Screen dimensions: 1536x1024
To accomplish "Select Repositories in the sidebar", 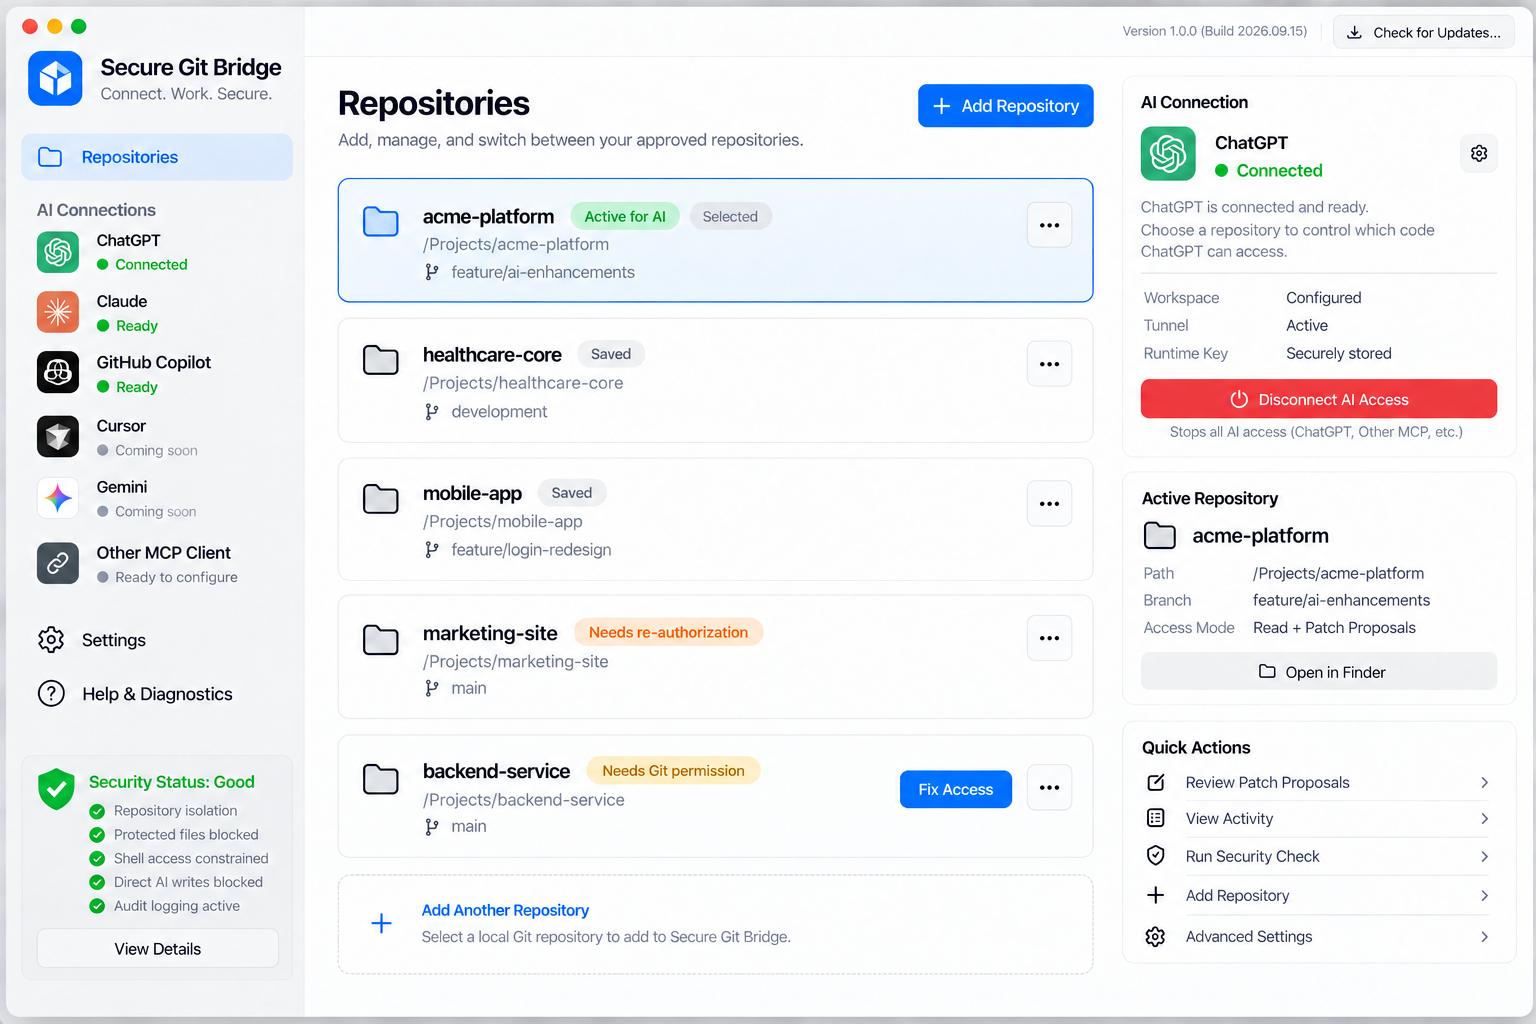I will tap(157, 157).
